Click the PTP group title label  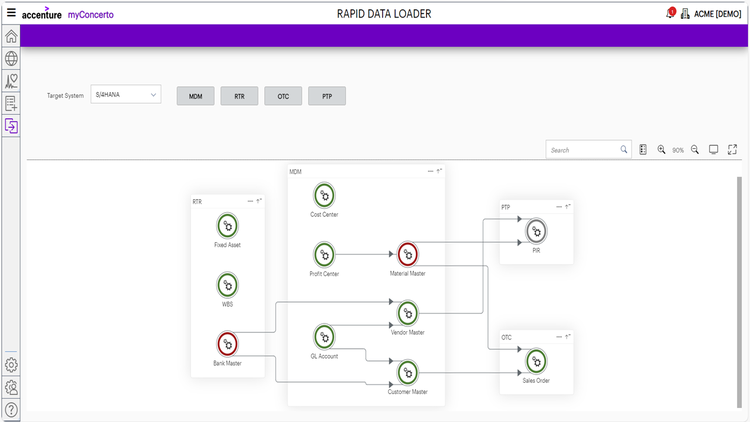click(506, 207)
